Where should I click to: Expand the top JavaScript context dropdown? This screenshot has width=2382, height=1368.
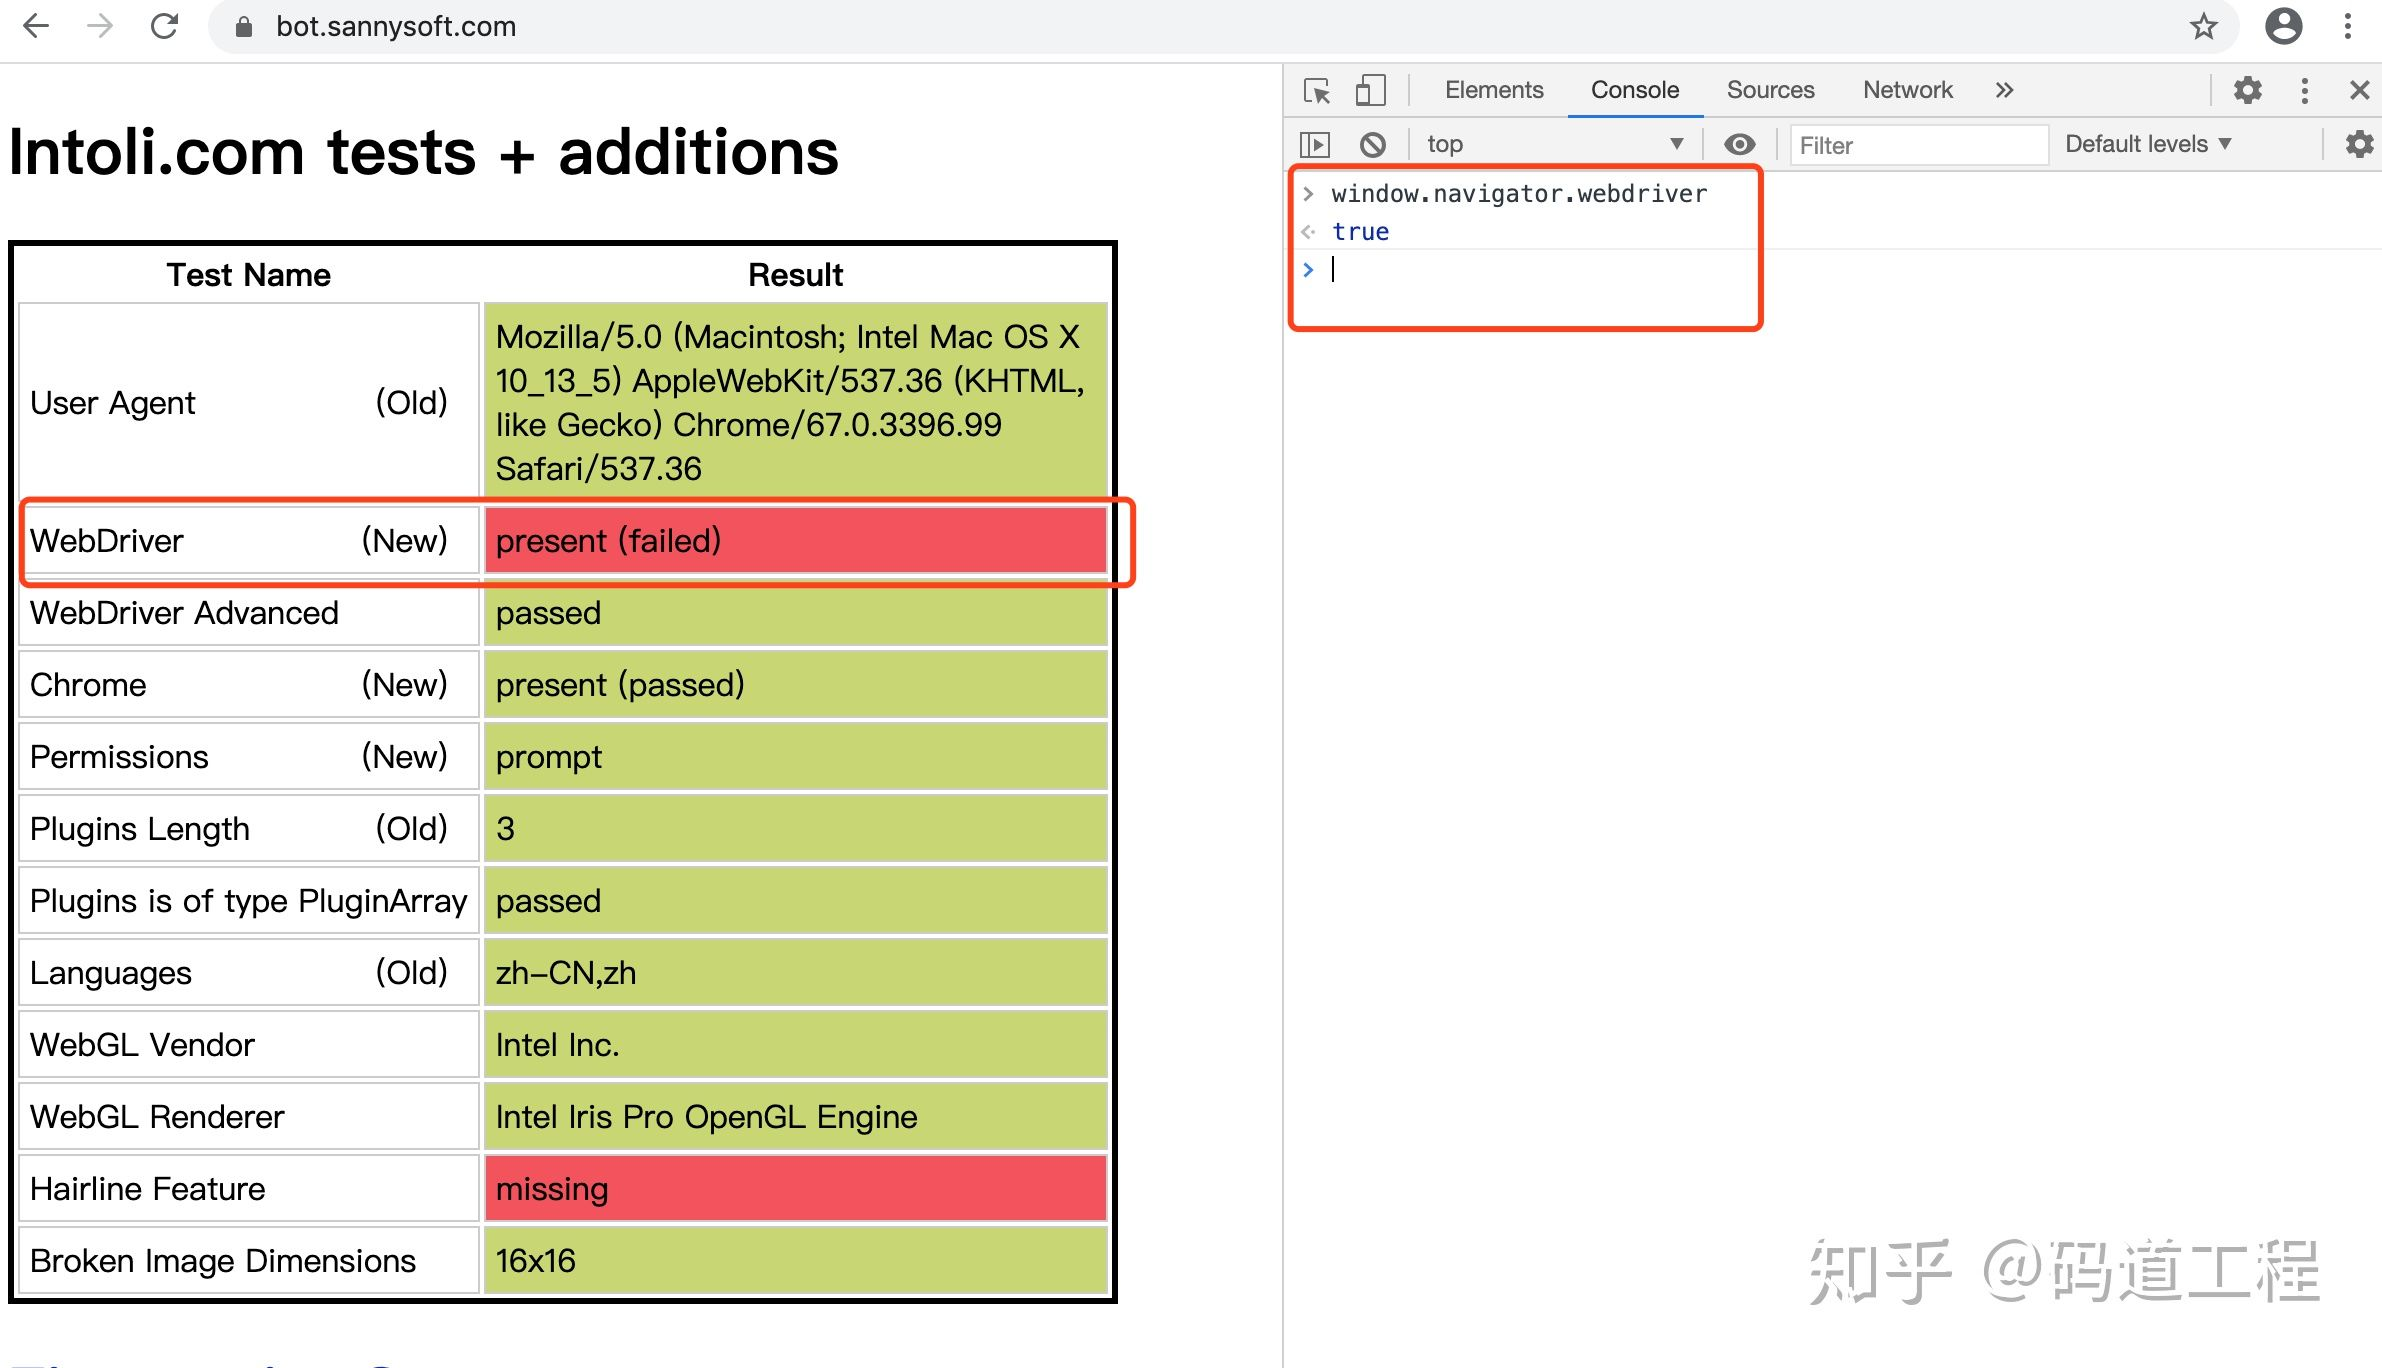[x=1554, y=145]
